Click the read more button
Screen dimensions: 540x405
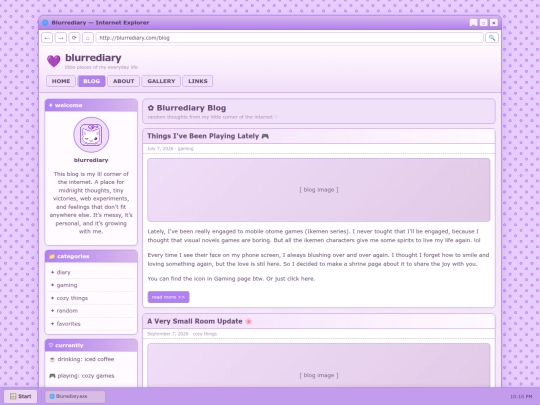[168, 297]
